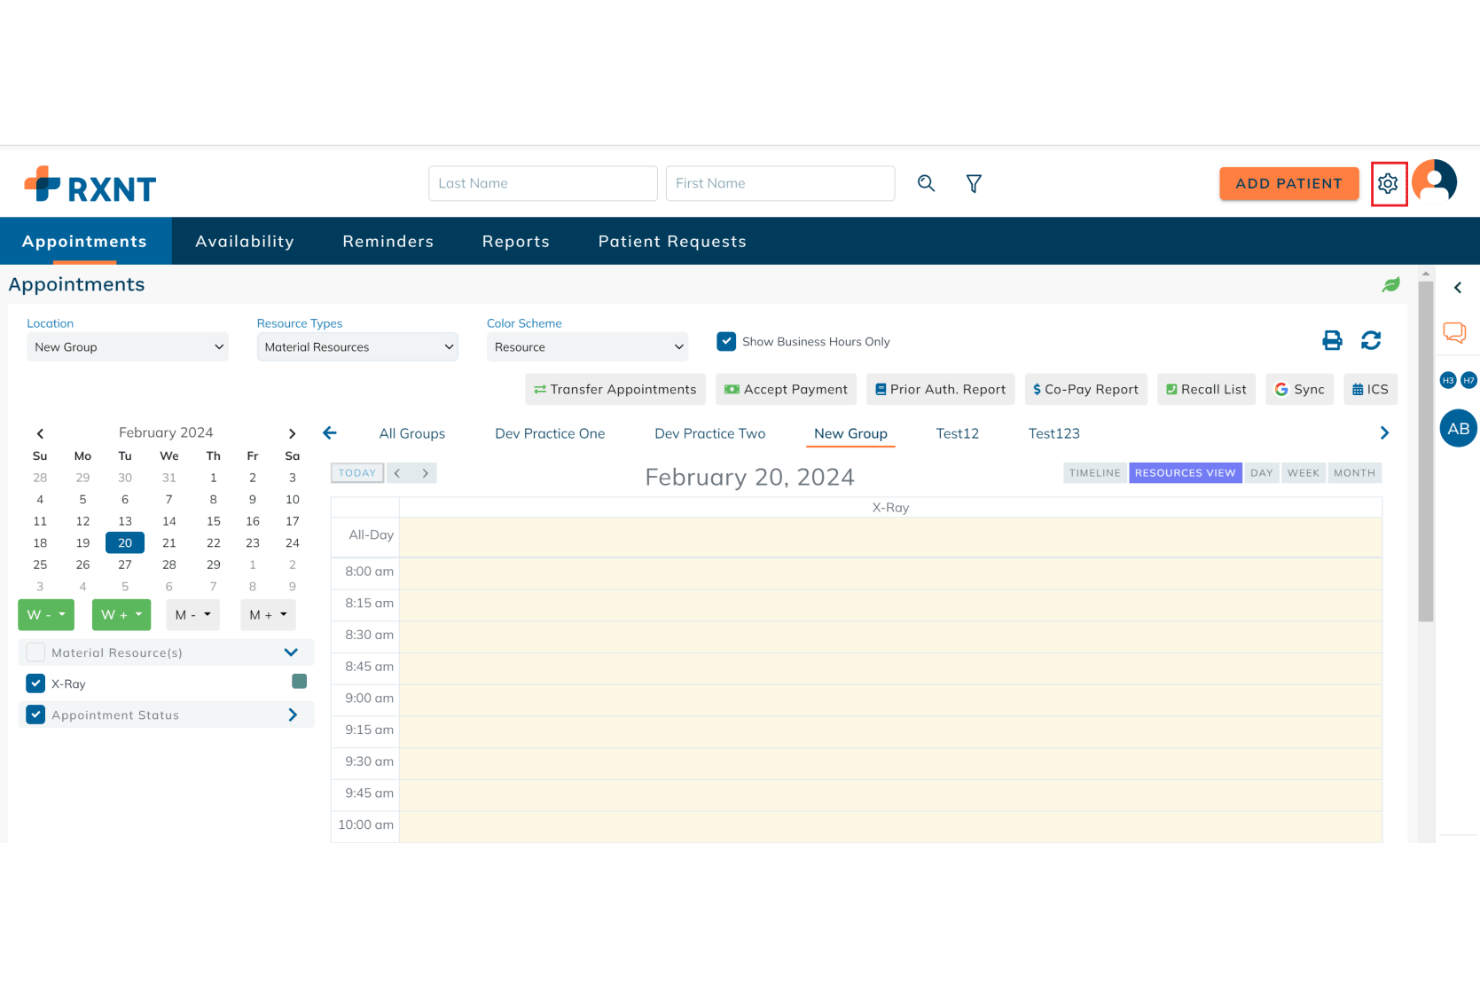Switch to the Reminders tab
The height and width of the screenshot is (987, 1480).
(388, 241)
